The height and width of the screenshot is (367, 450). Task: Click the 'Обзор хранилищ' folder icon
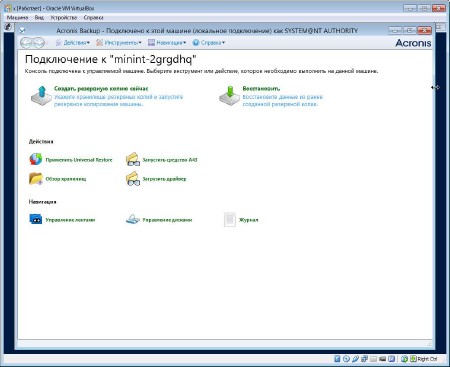click(x=36, y=179)
